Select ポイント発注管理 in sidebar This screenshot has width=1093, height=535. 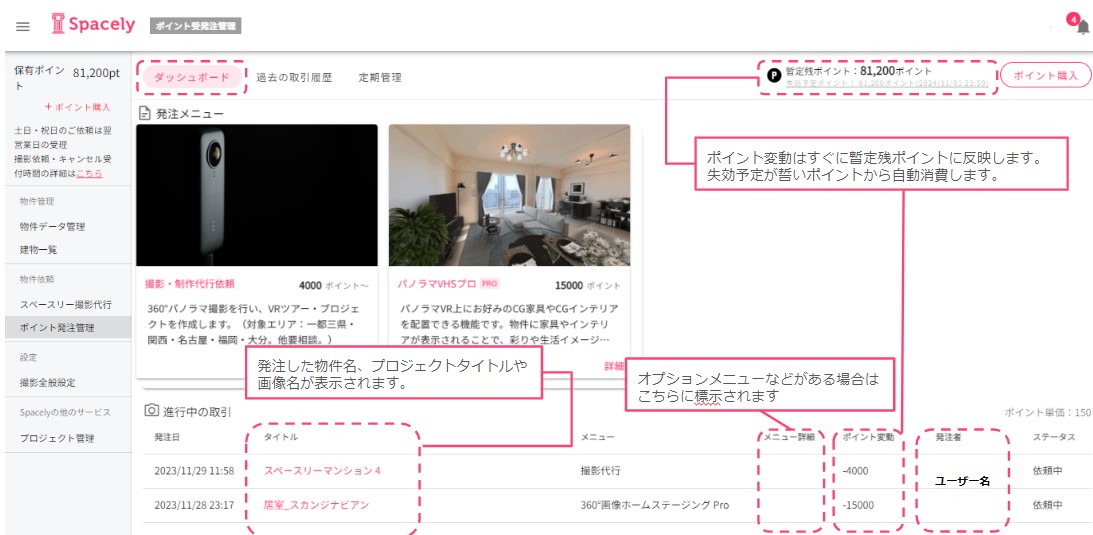click(x=68, y=327)
